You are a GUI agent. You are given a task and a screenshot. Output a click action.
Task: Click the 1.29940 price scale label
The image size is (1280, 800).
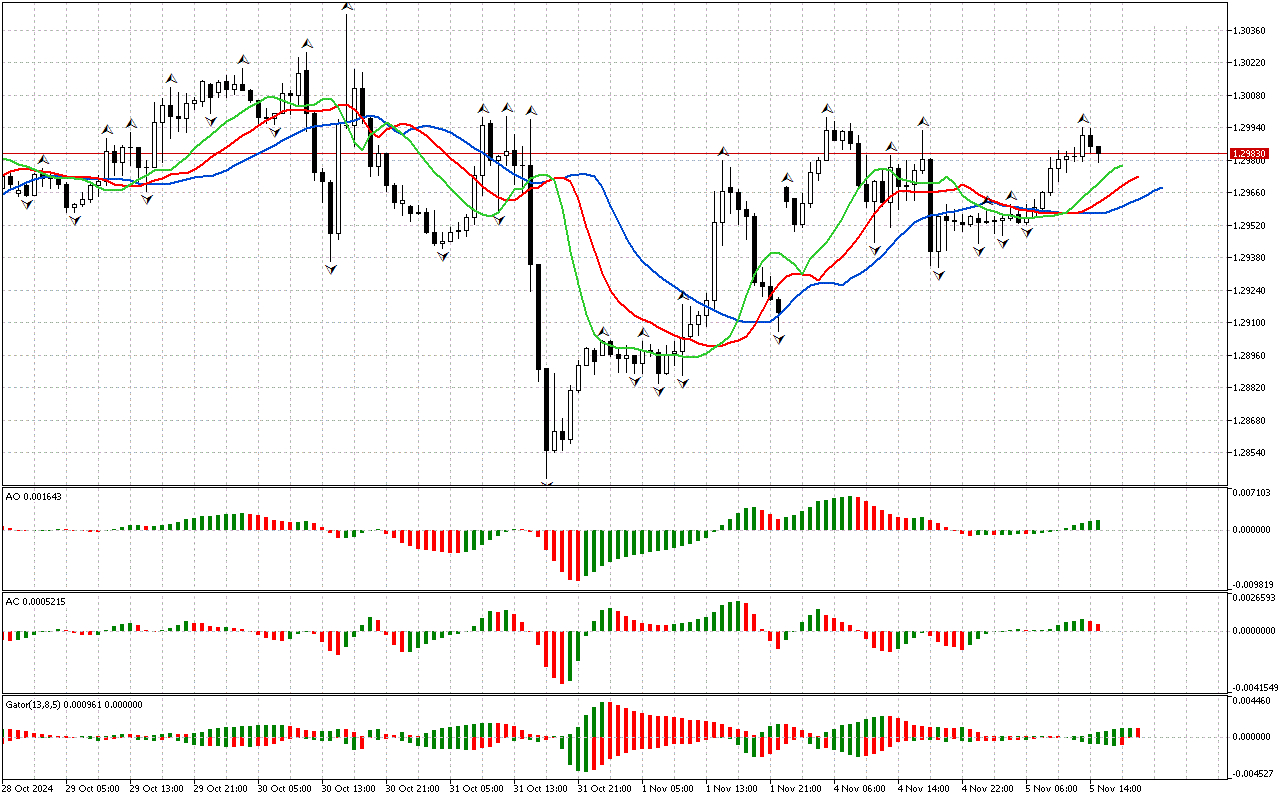tap(1250, 128)
